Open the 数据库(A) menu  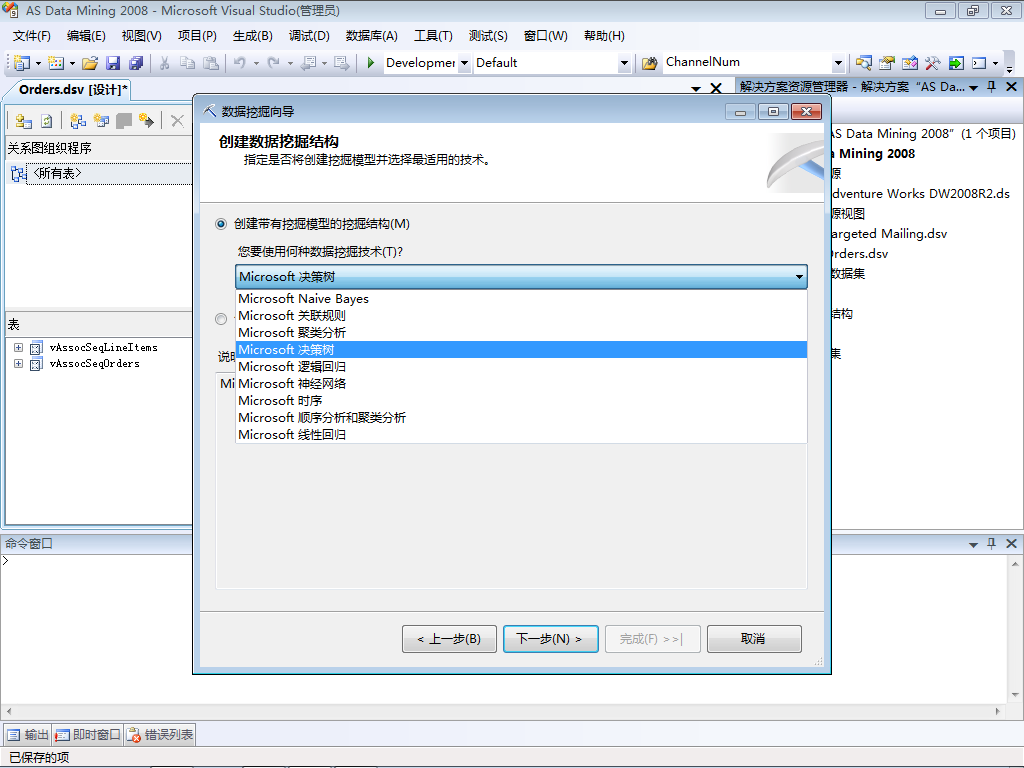pyautogui.click(x=372, y=36)
